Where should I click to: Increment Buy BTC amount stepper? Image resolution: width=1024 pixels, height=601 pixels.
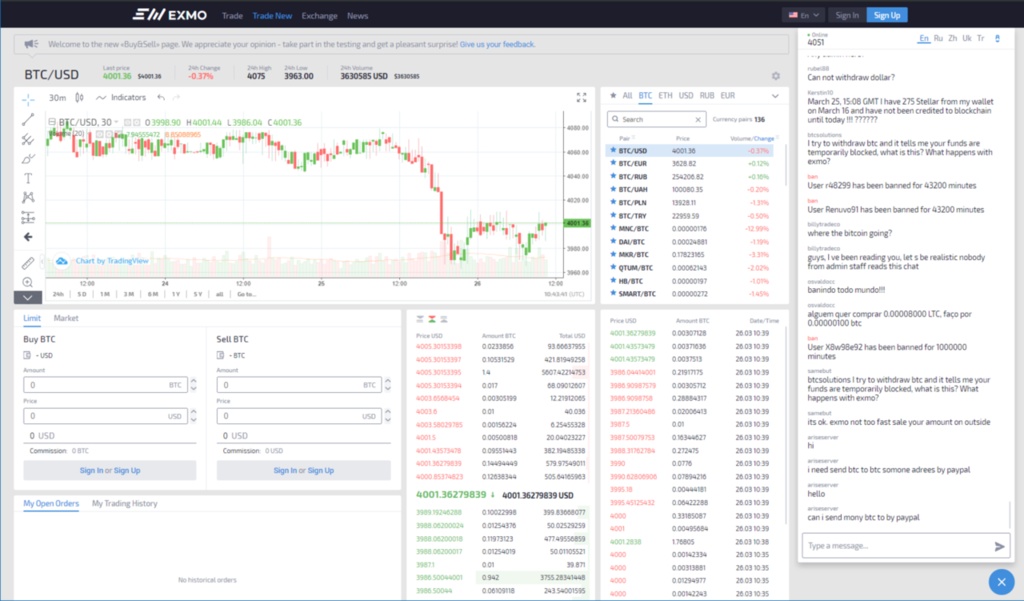[193, 381]
